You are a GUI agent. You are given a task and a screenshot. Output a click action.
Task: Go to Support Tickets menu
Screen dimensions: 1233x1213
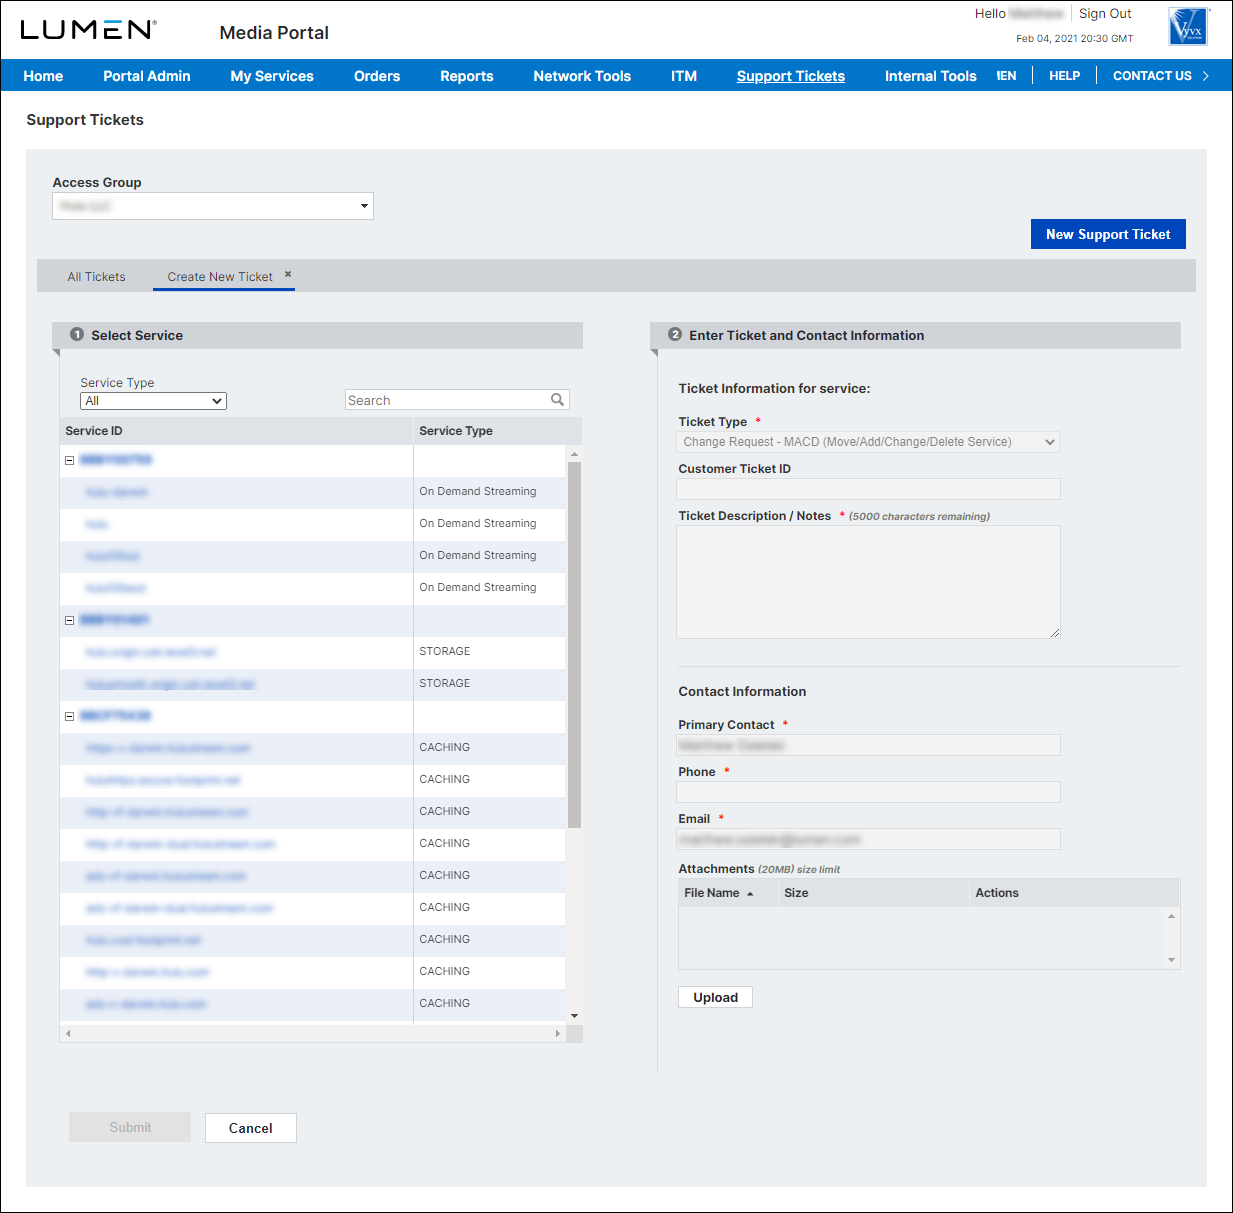791,76
